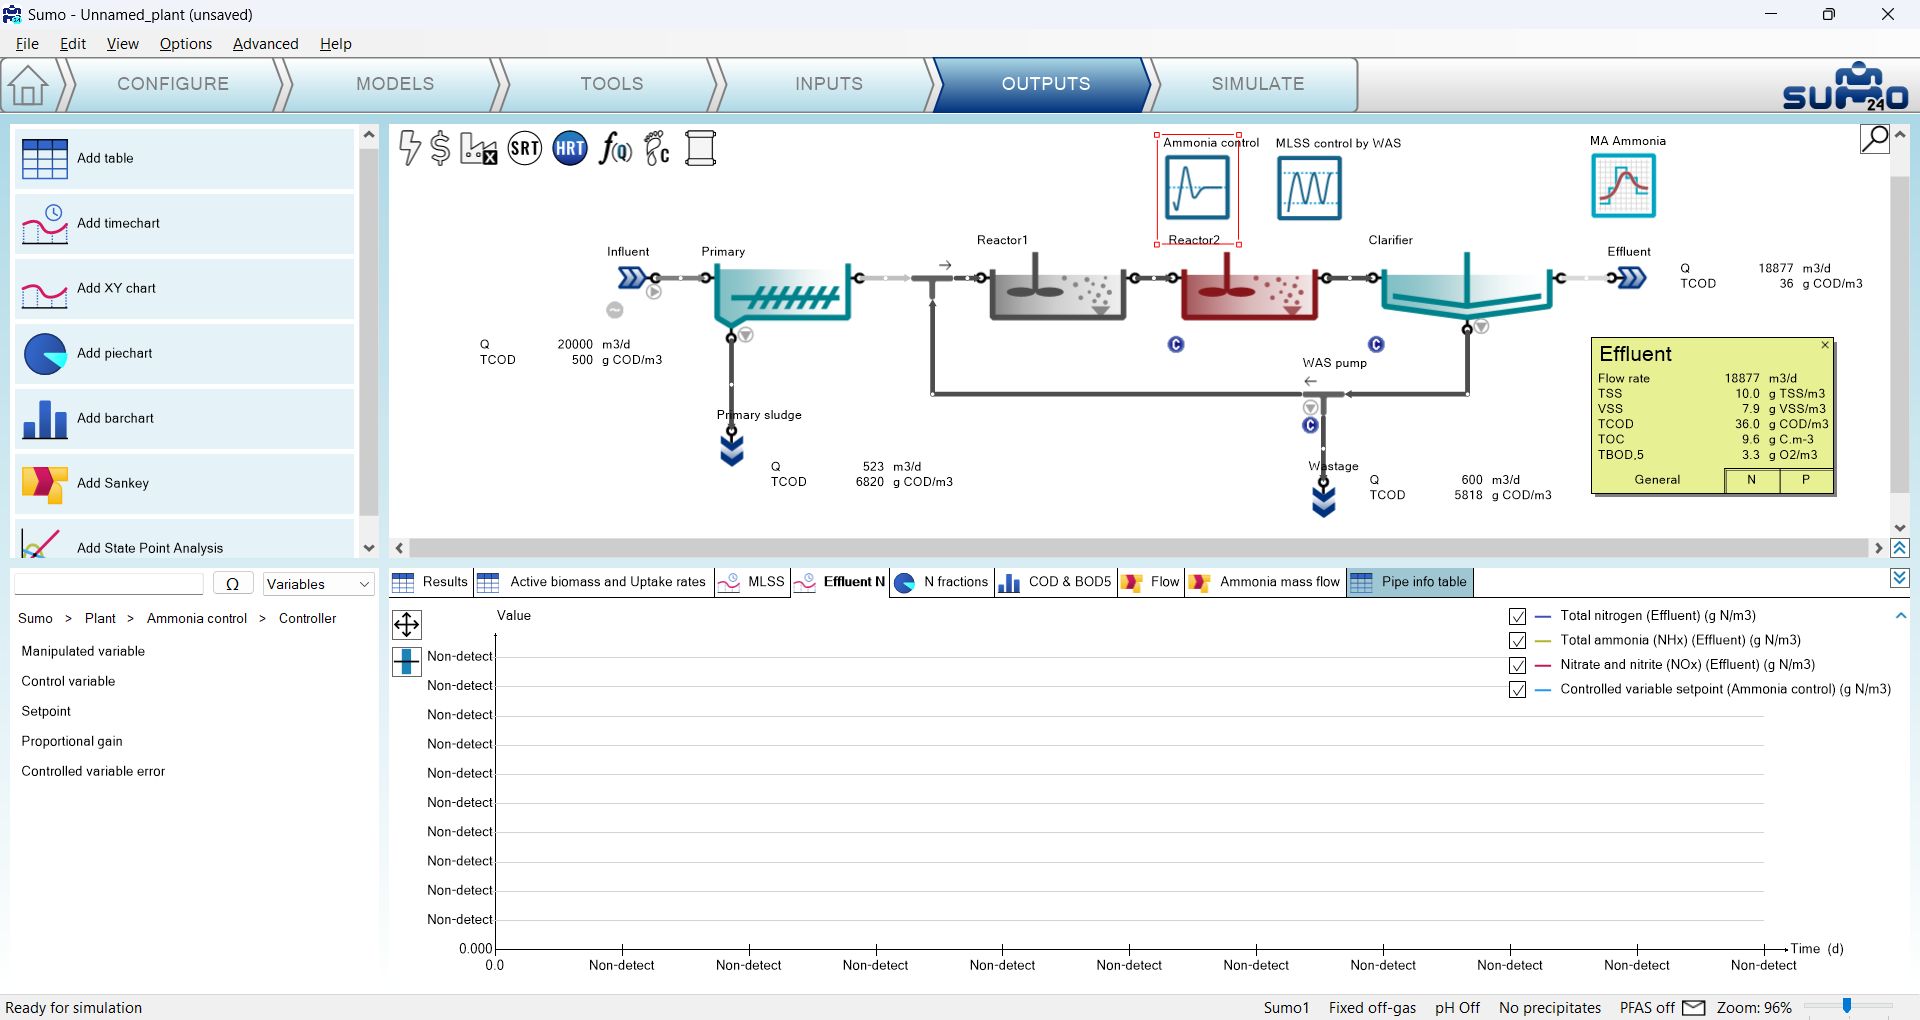
Task: Click Plant in the breadcrumb
Action: [100, 618]
